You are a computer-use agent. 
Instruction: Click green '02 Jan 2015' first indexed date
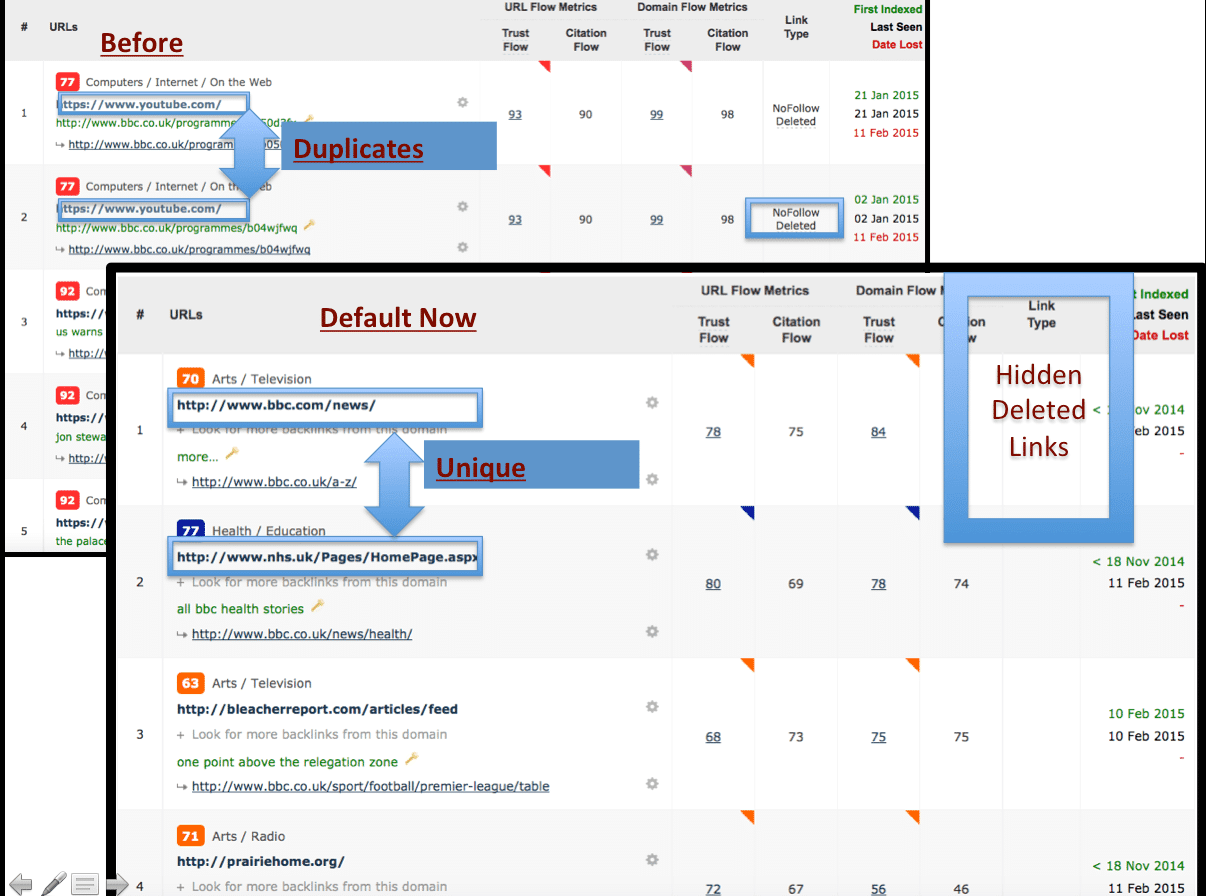click(x=886, y=199)
